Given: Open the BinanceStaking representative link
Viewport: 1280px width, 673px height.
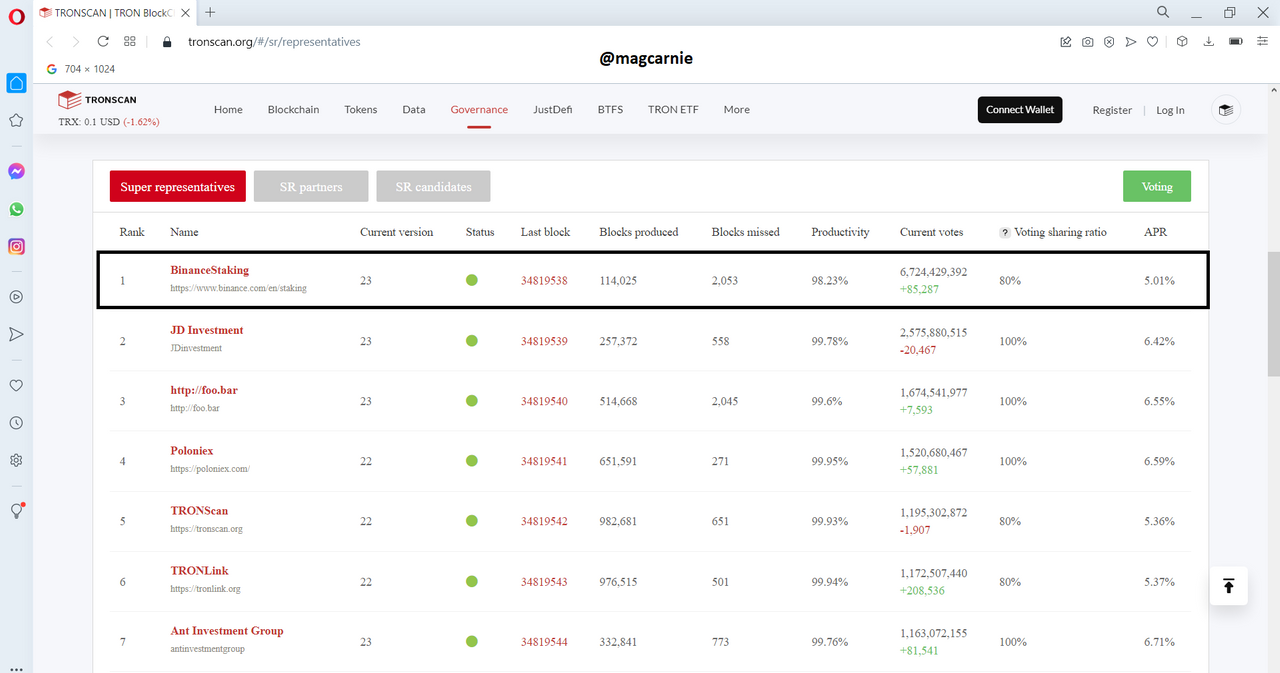Looking at the screenshot, I should pyautogui.click(x=210, y=270).
